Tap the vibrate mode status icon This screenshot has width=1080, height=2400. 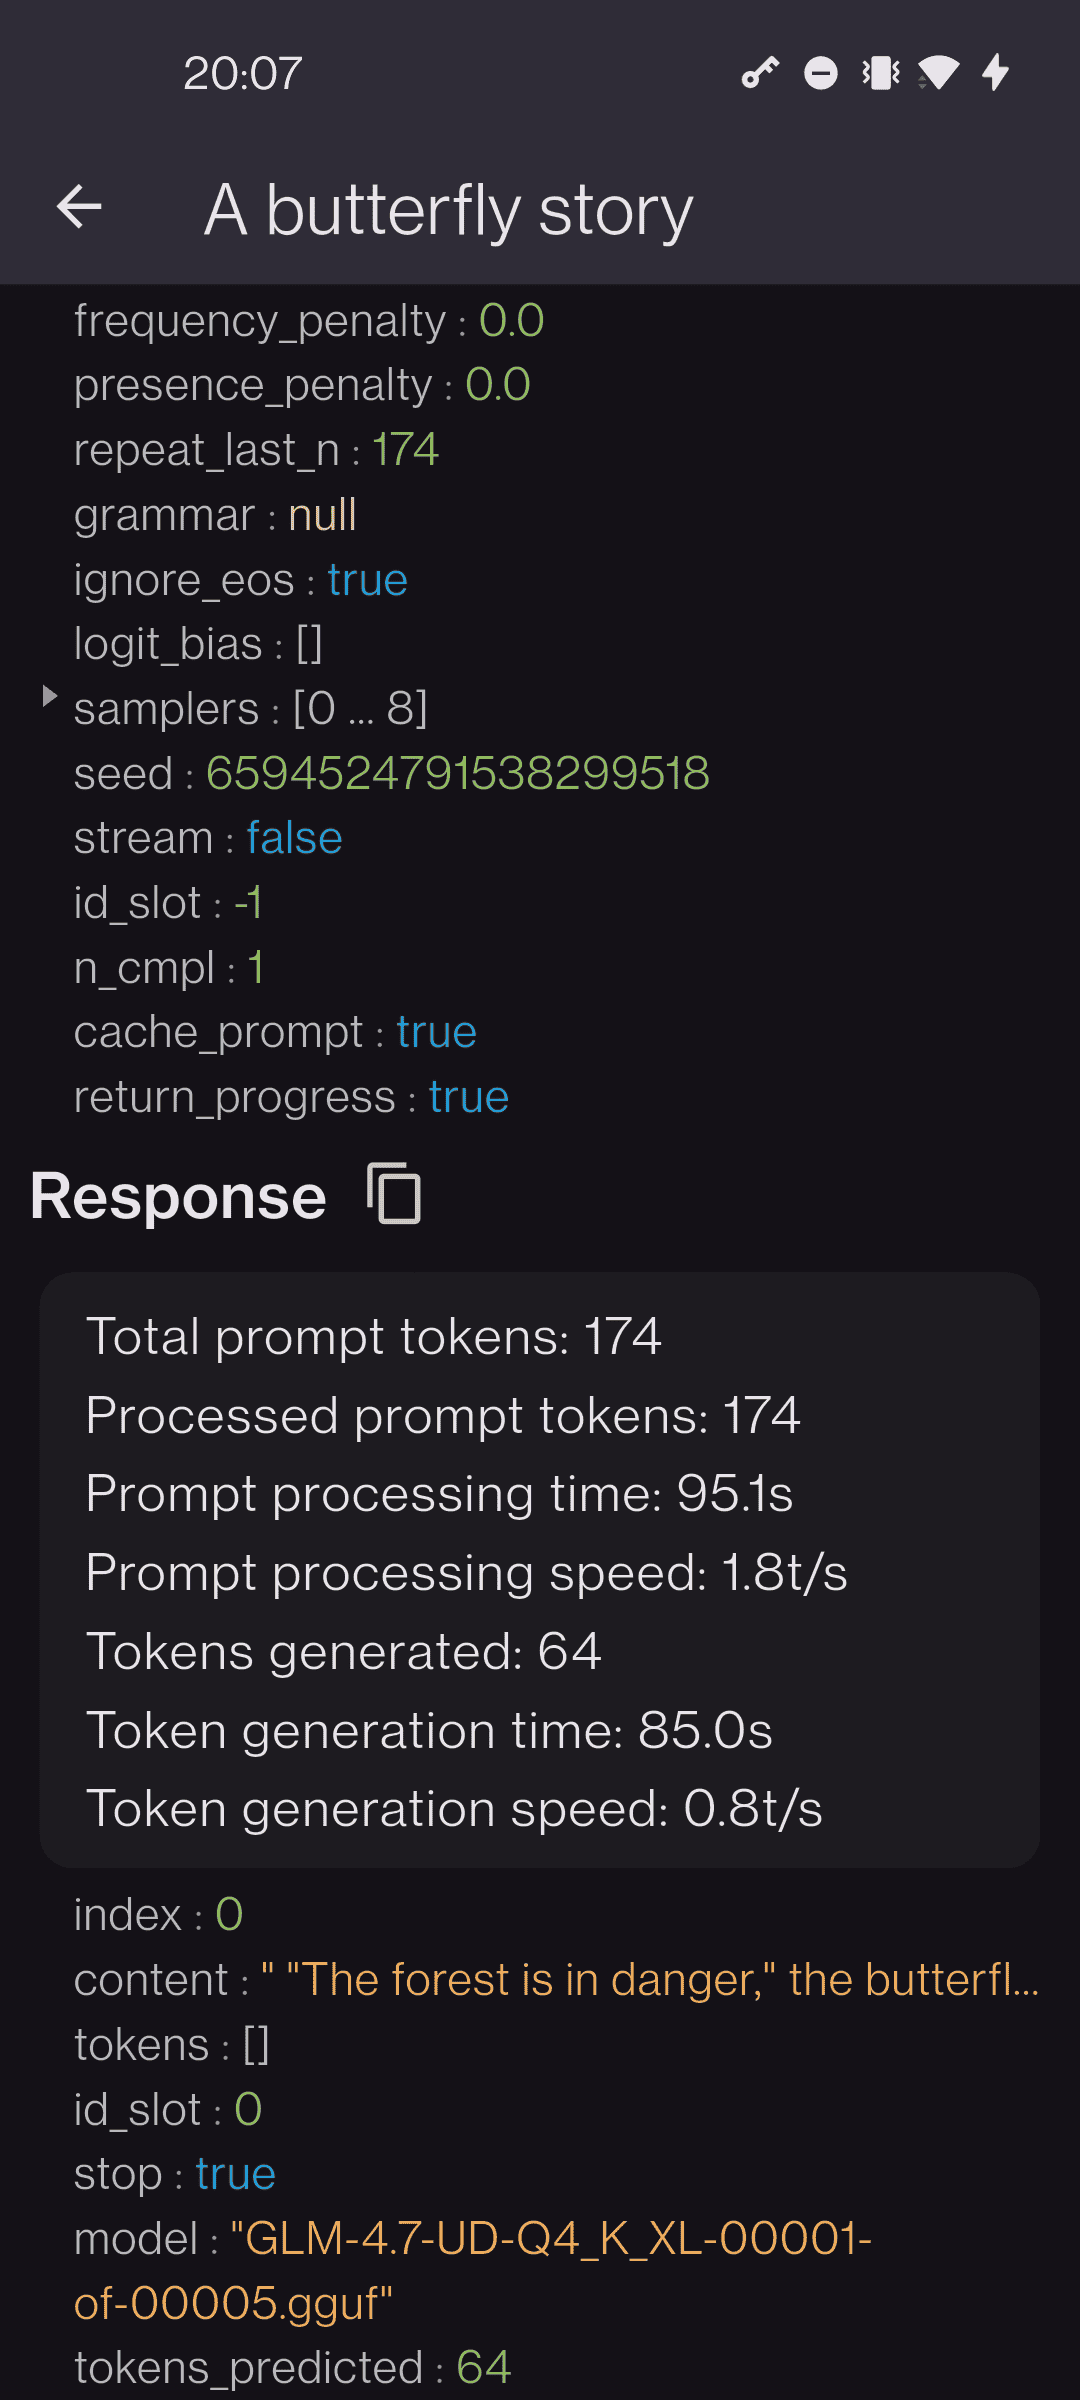click(x=881, y=73)
